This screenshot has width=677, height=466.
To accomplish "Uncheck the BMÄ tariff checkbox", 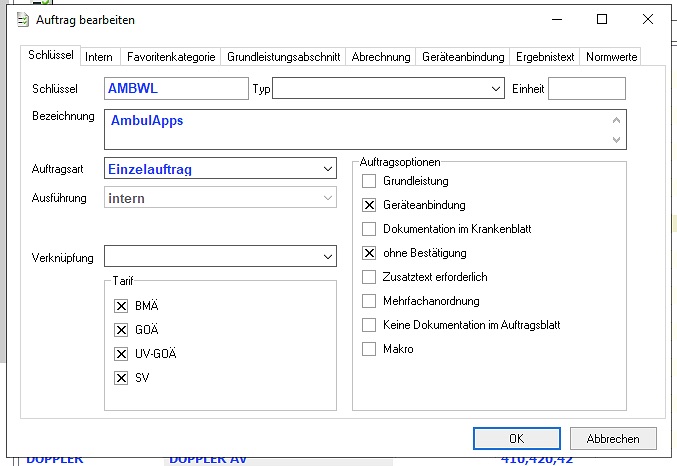I will click(122, 306).
